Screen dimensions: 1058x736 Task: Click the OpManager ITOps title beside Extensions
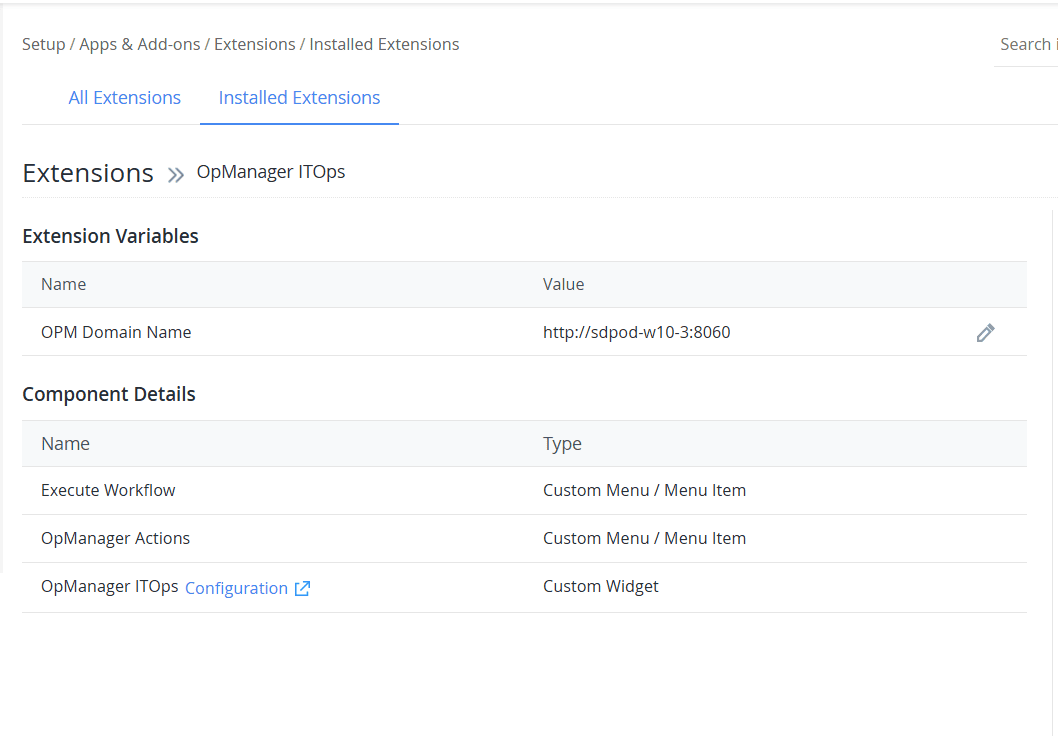[271, 172]
